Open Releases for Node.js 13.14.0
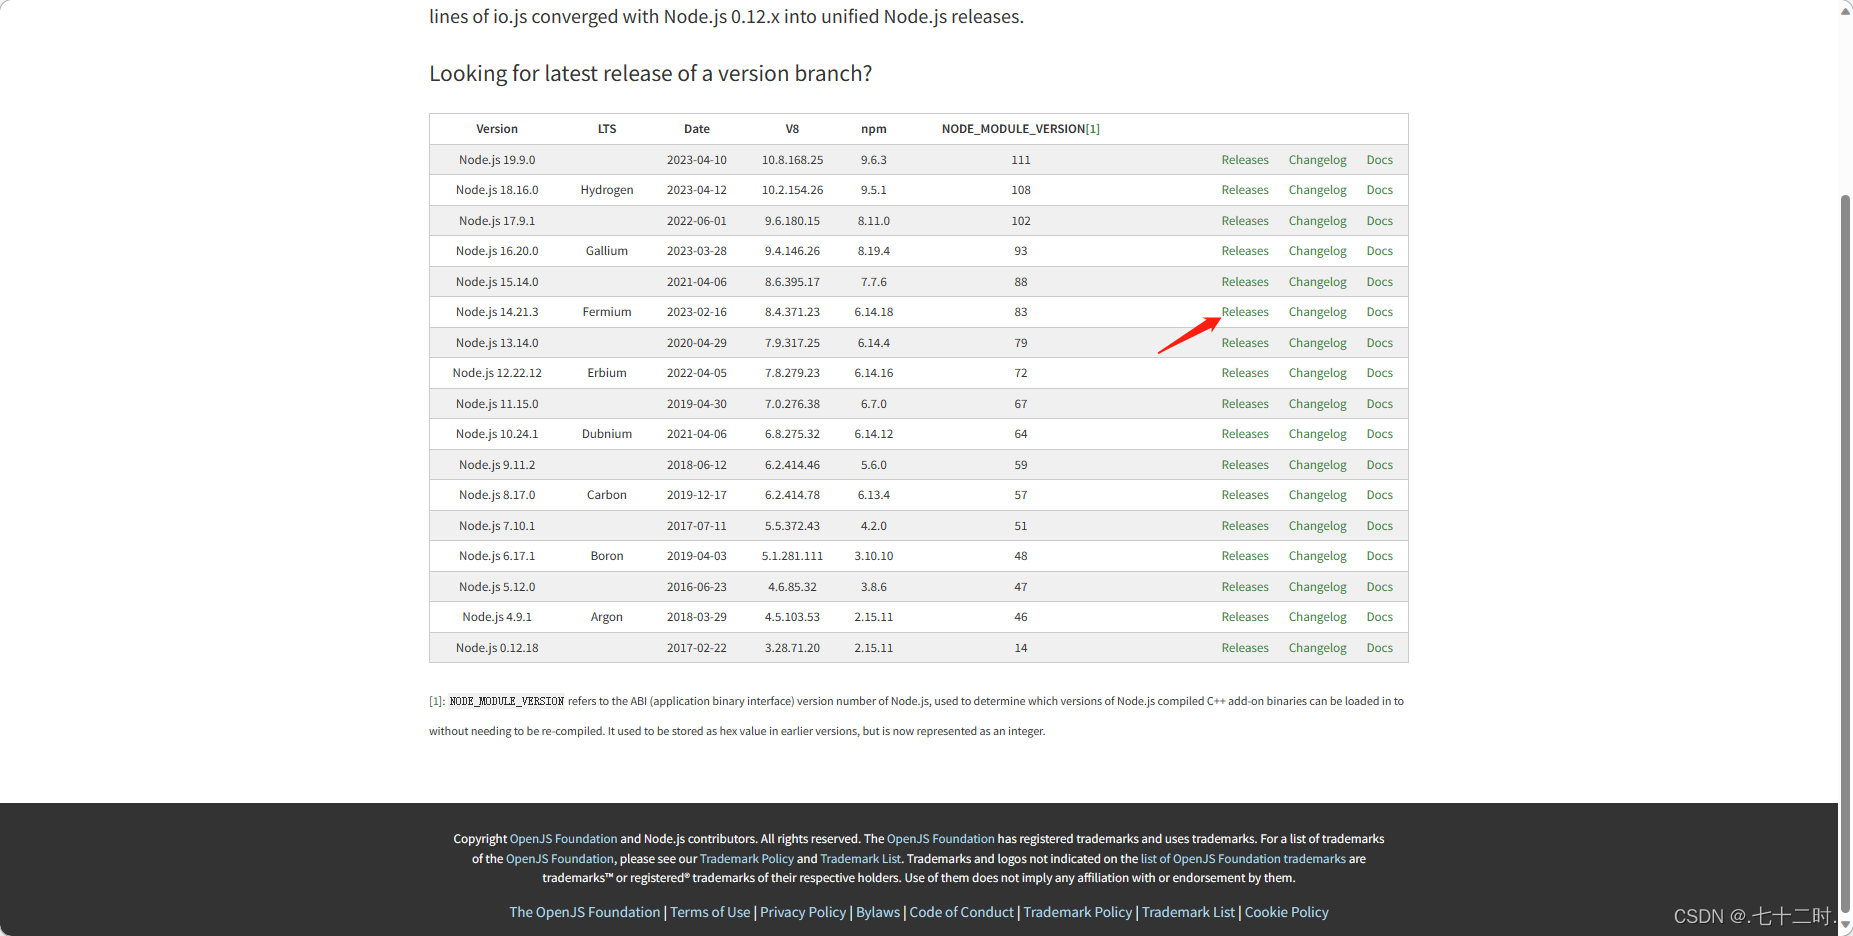1853x936 pixels. coord(1244,343)
